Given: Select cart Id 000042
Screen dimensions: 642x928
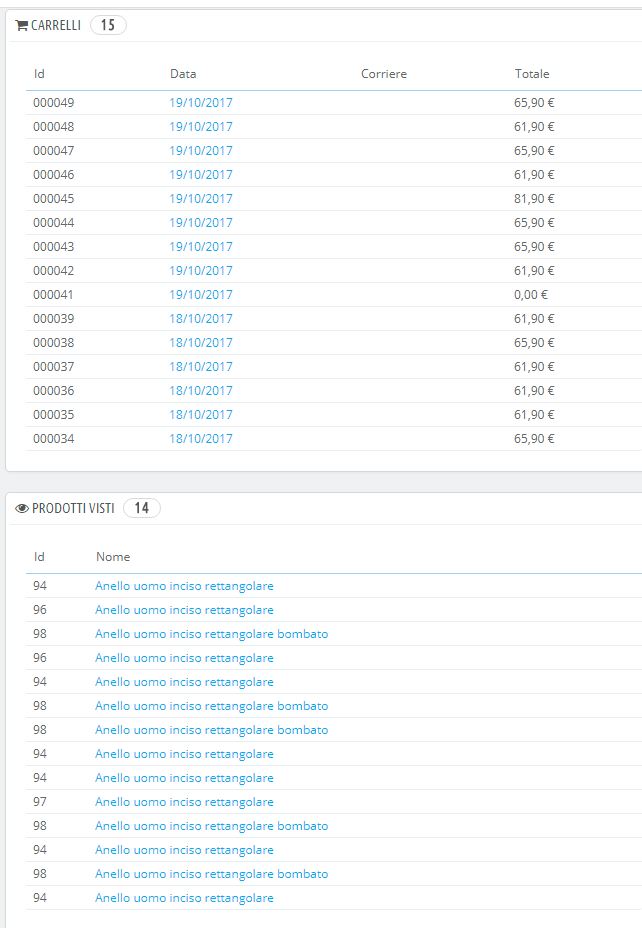Looking at the screenshot, I should click(x=54, y=271).
